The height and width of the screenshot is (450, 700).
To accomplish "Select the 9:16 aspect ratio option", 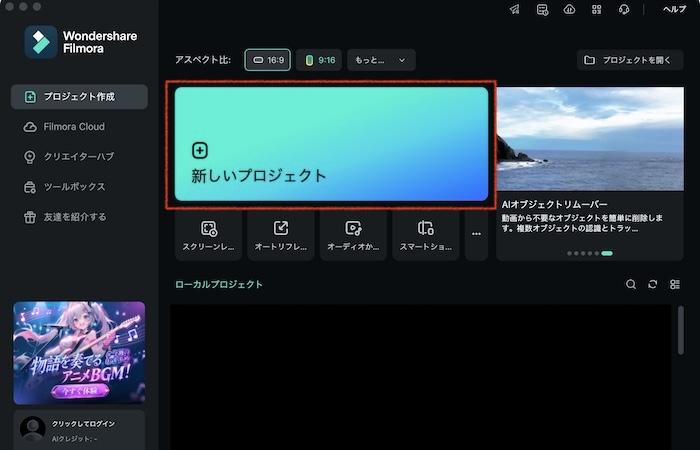I will [x=320, y=60].
